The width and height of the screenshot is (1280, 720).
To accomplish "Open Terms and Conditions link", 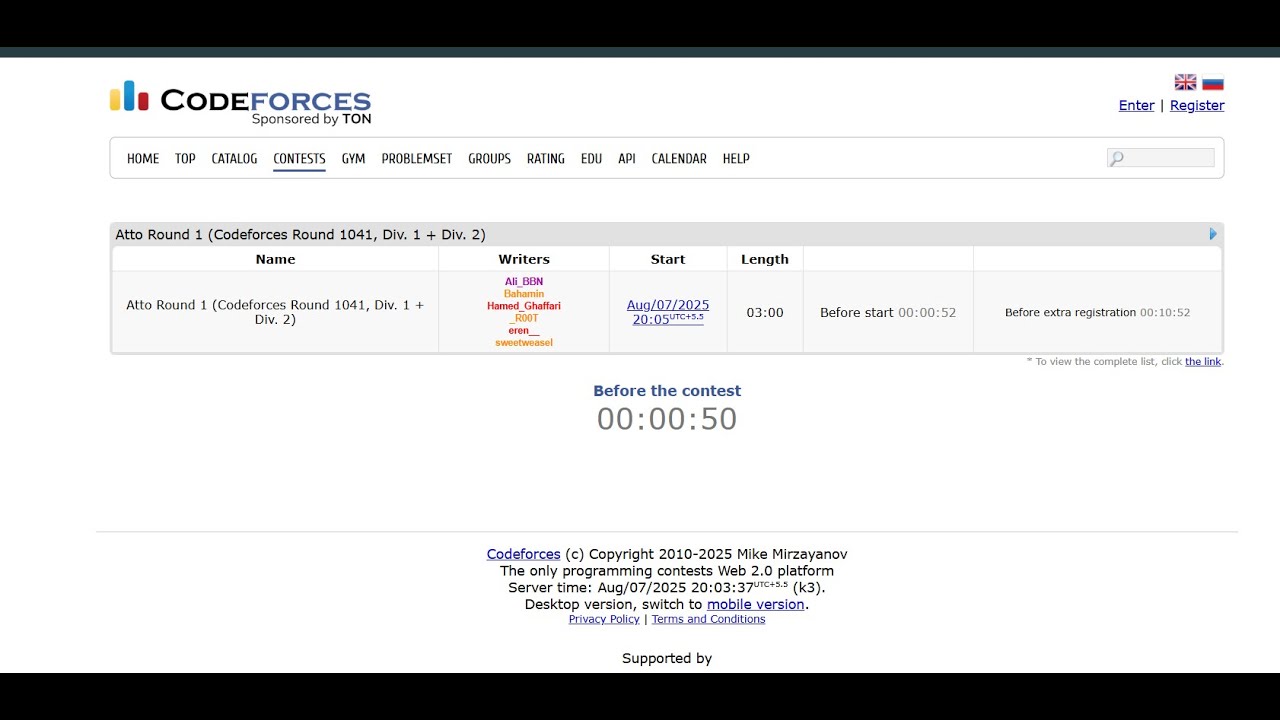I will click(708, 619).
